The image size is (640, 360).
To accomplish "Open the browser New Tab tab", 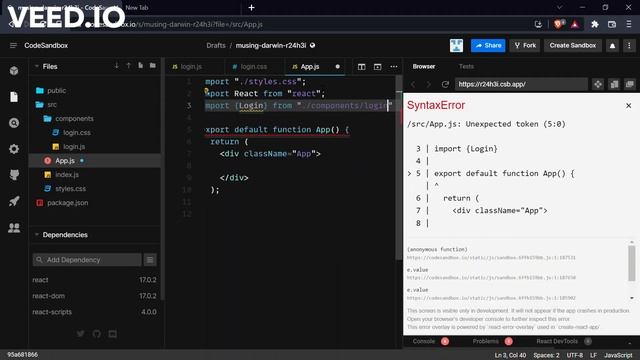I will 137,7.
